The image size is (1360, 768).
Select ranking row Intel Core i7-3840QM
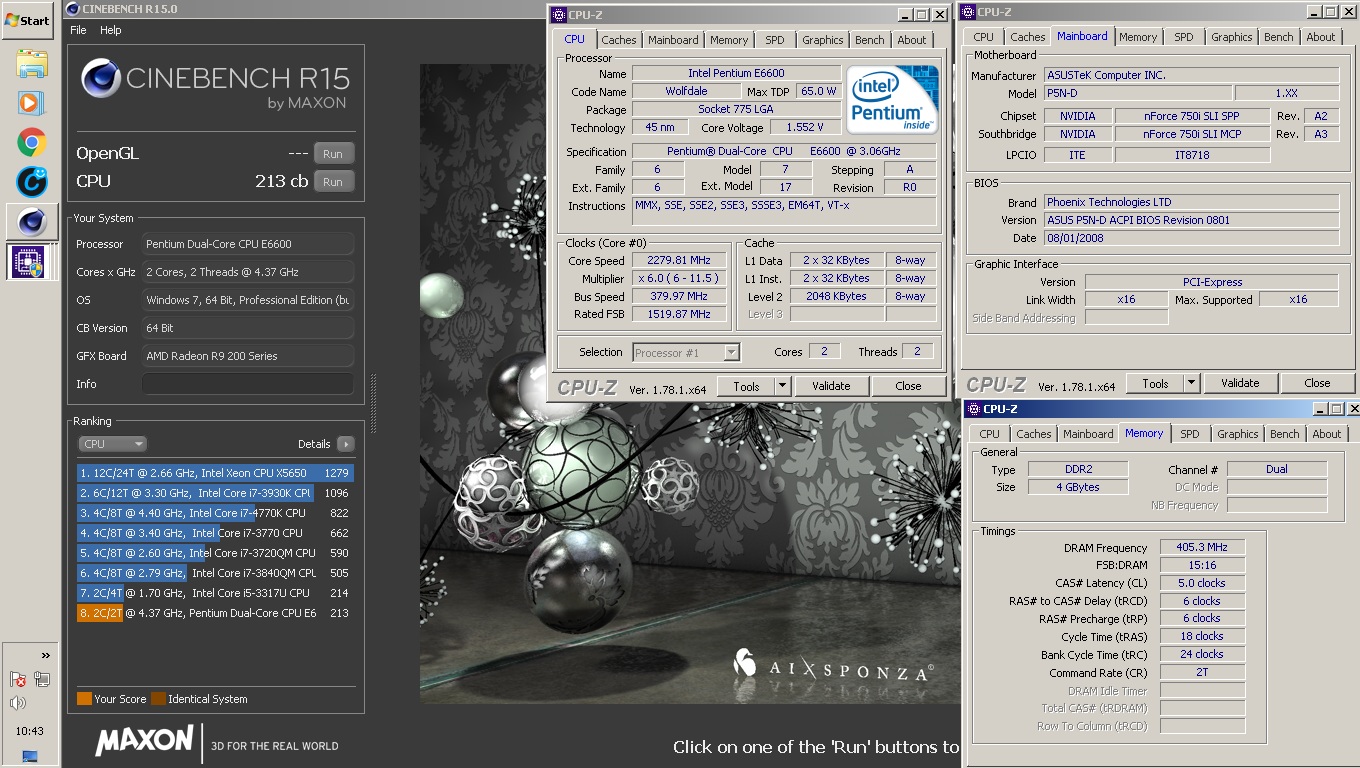tap(215, 573)
